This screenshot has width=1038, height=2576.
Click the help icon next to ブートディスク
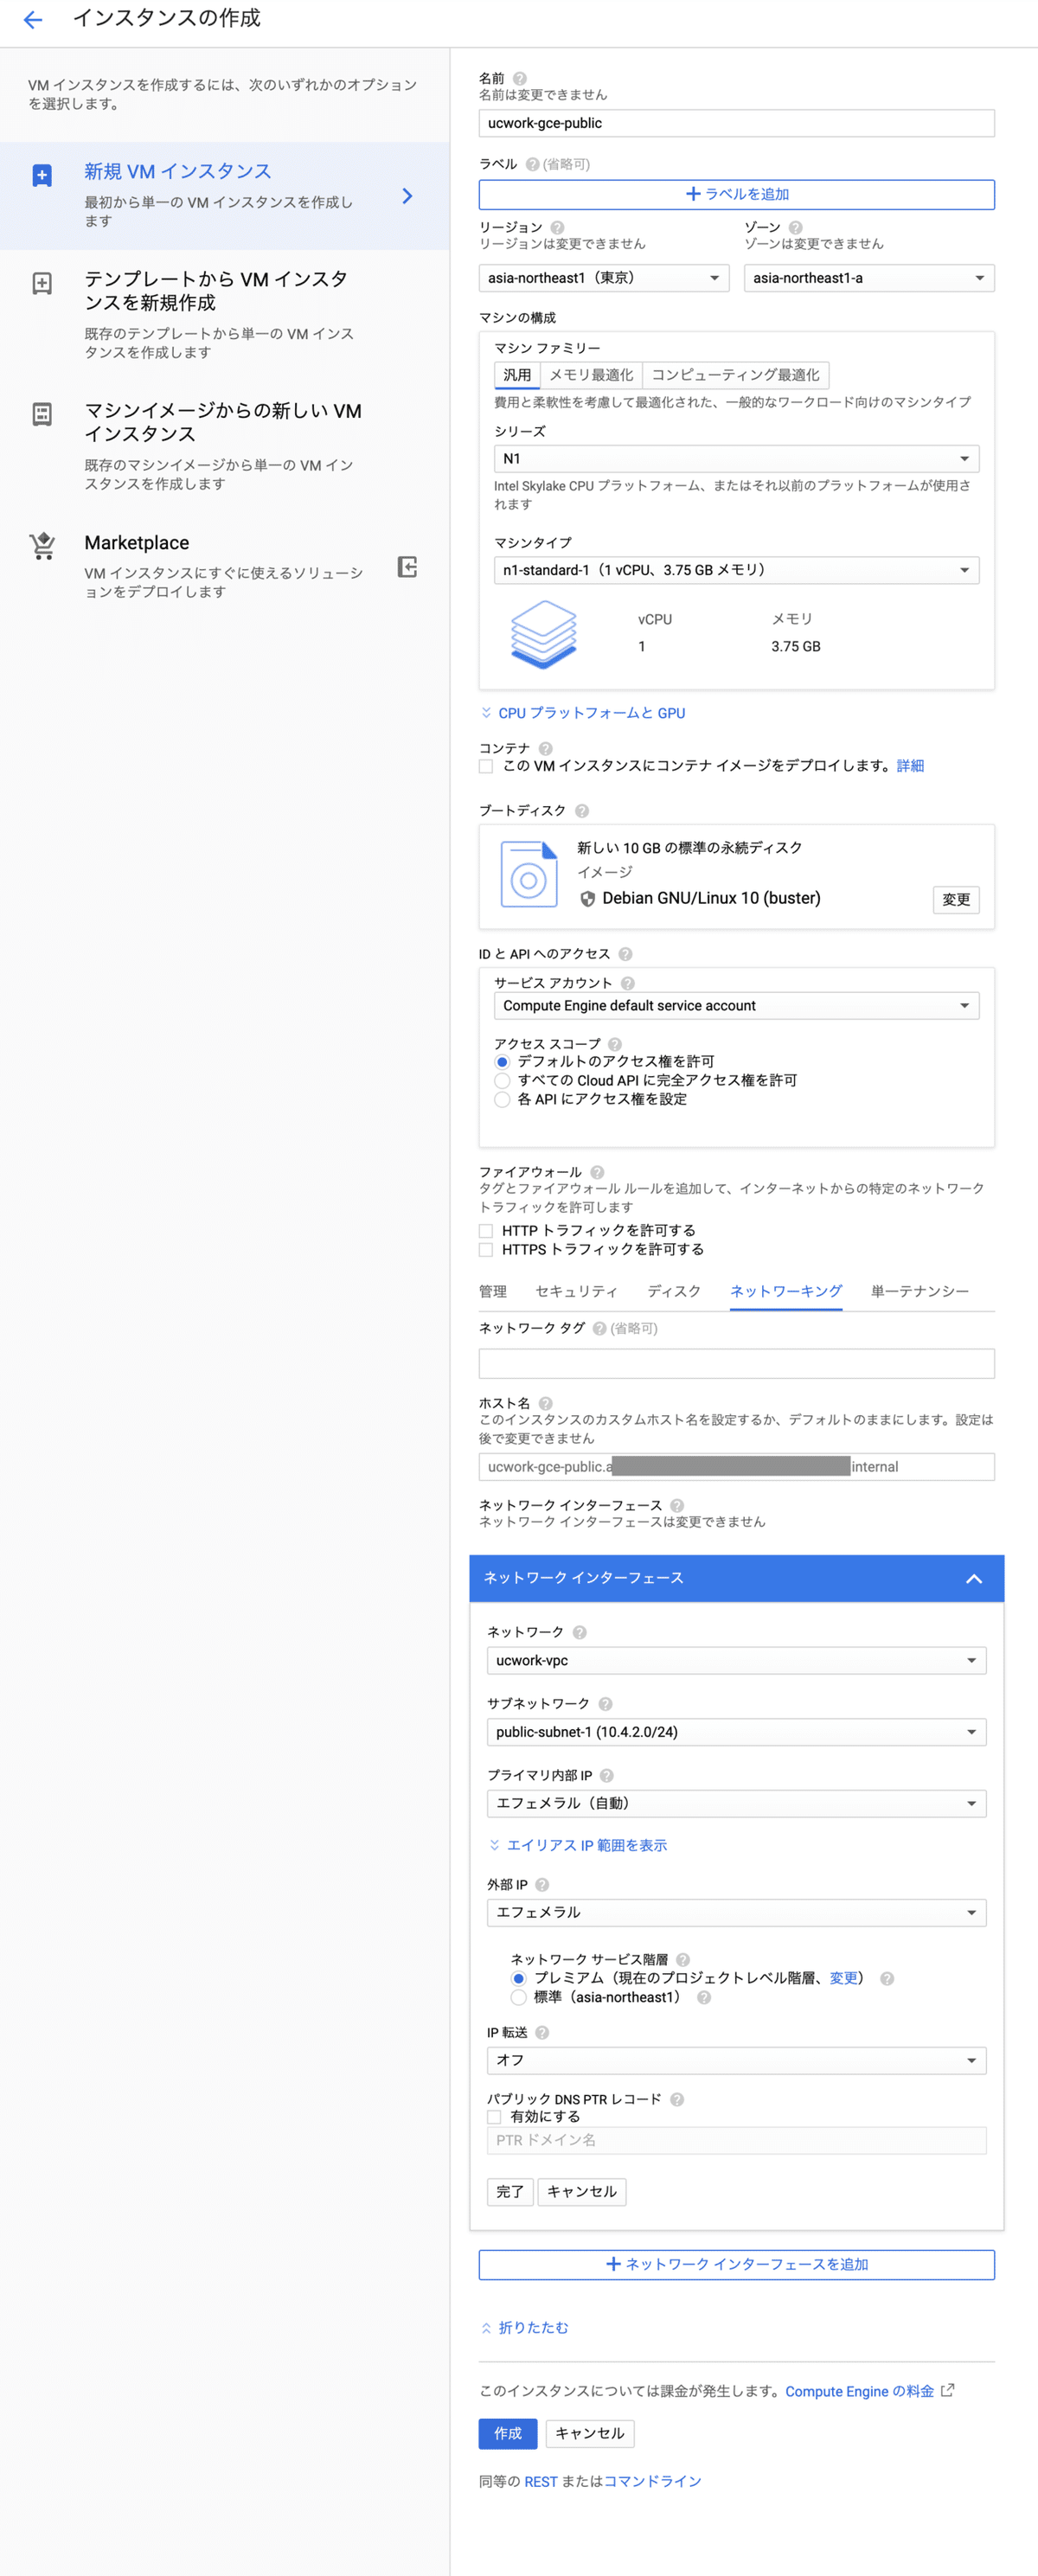[582, 810]
